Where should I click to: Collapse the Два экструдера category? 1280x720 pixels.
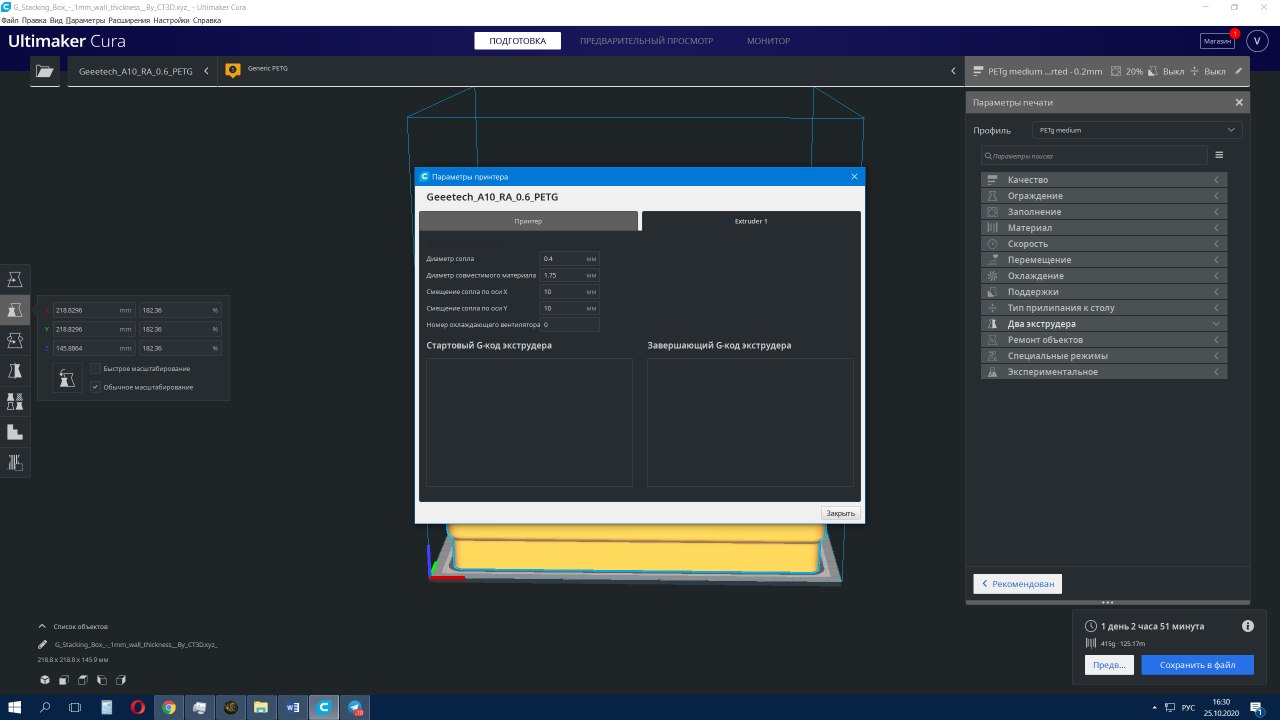pyautogui.click(x=1104, y=324)
